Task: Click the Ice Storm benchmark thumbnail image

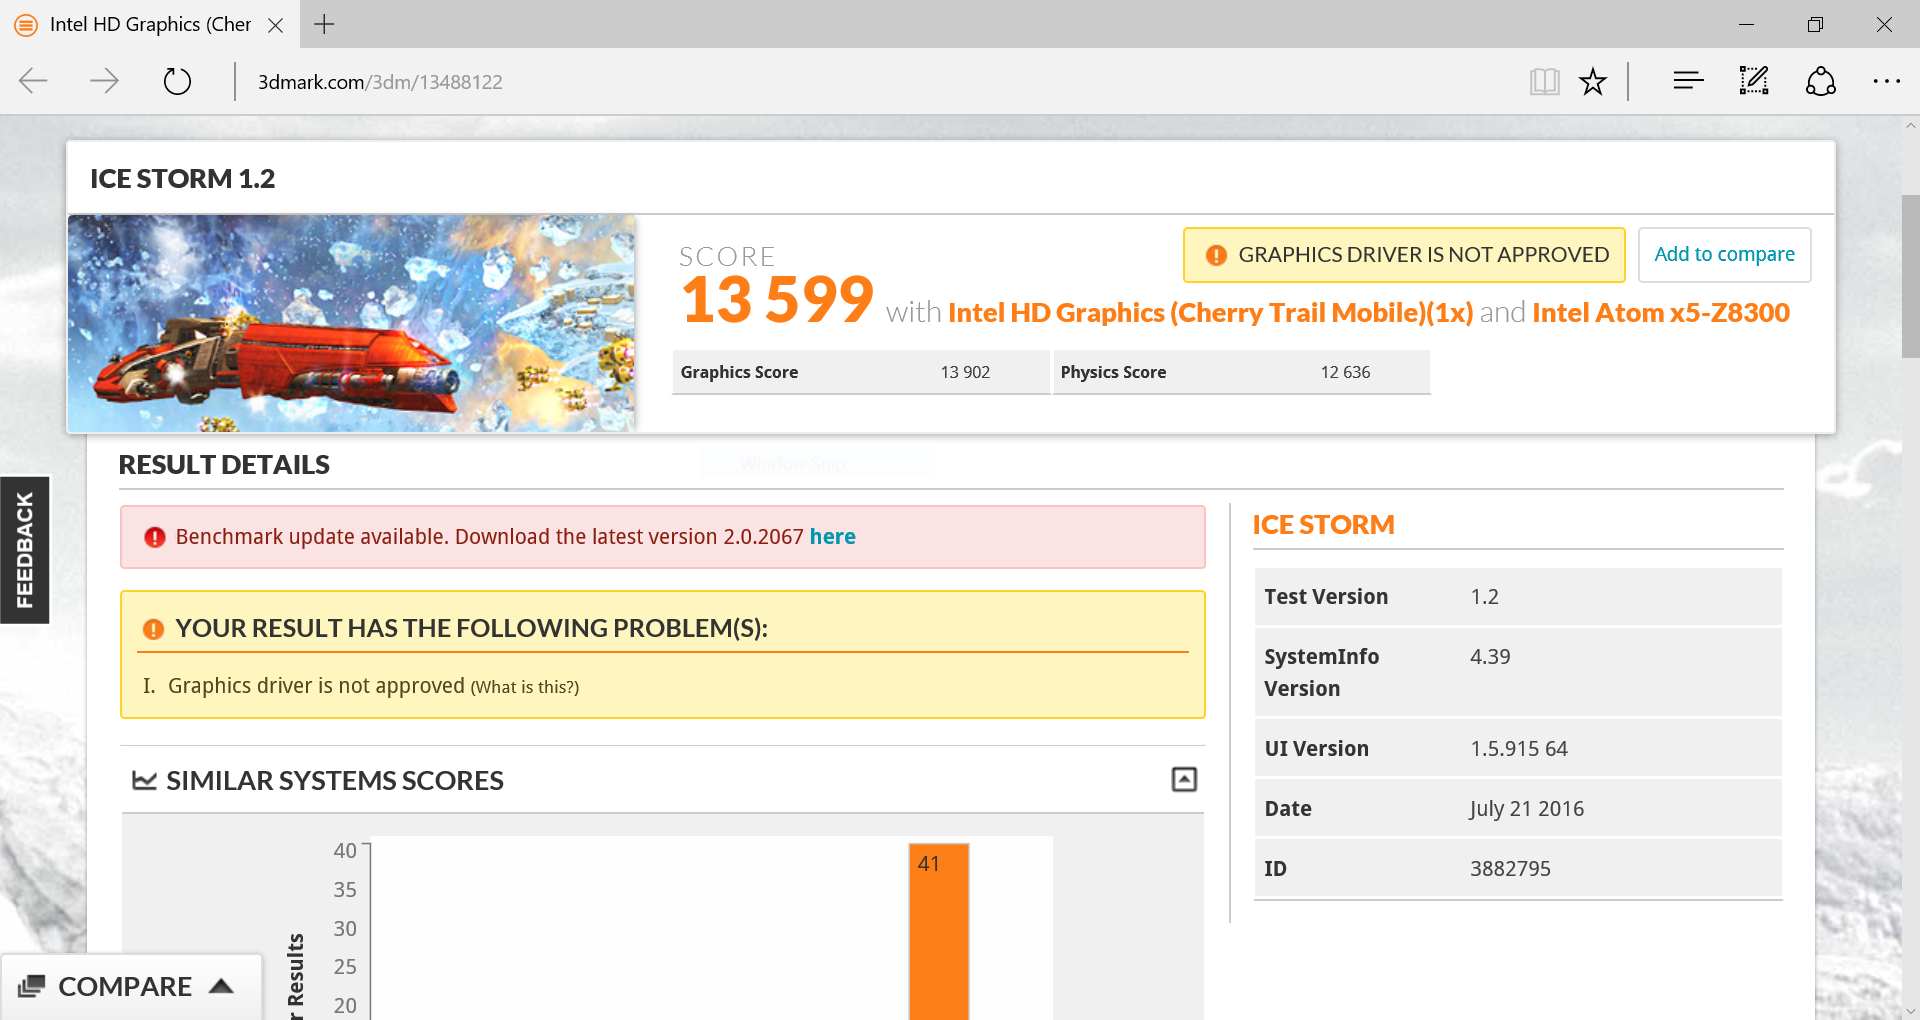Action: 351,322
